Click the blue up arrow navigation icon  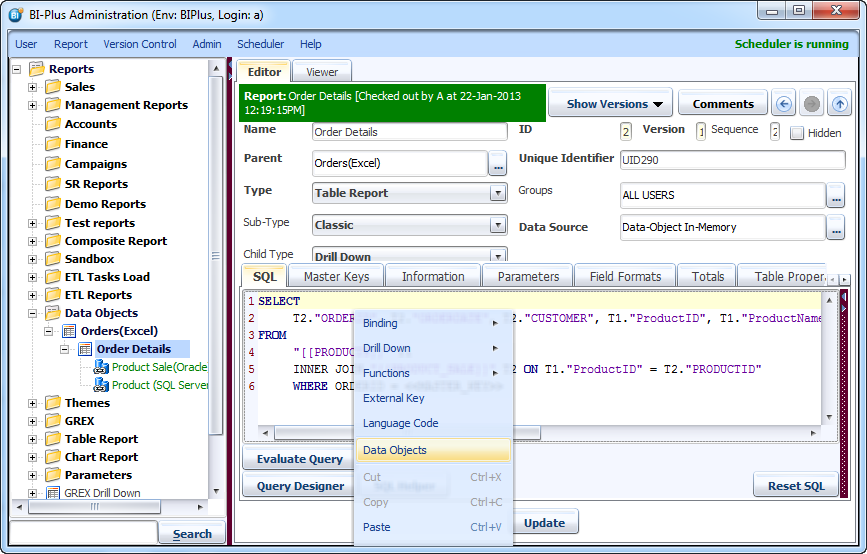[x=840, y=104]
